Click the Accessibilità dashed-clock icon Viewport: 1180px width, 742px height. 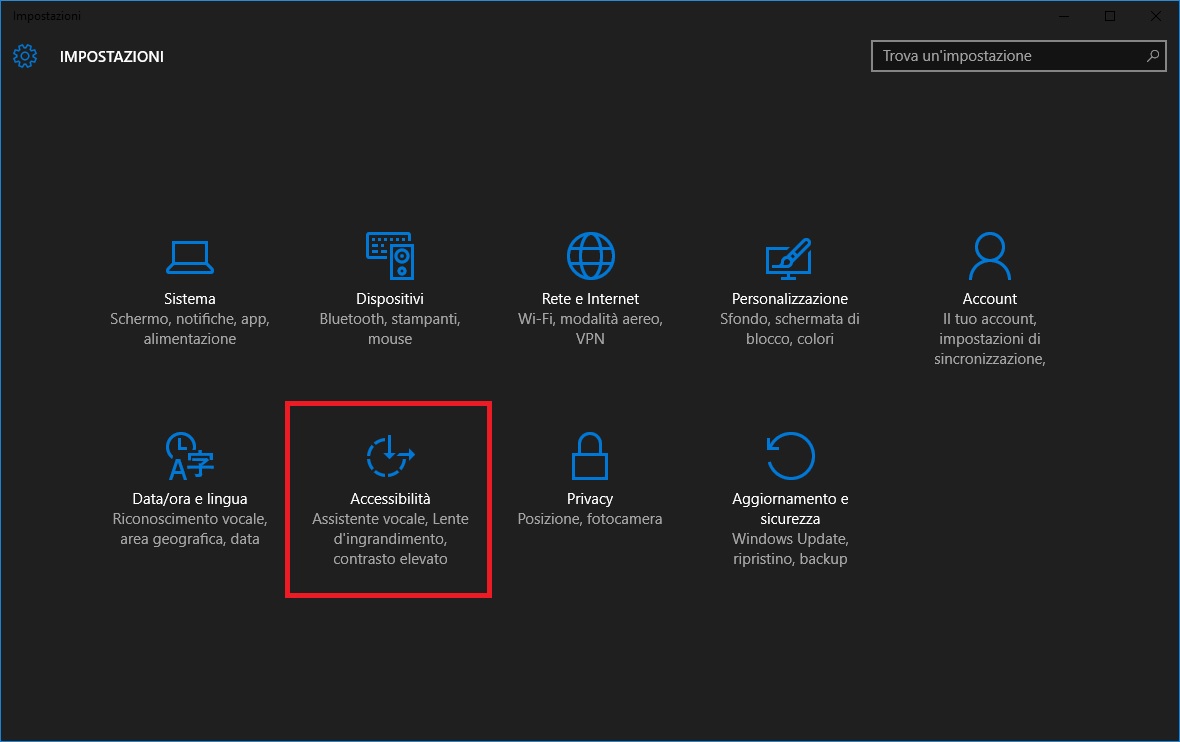(390, 457)
